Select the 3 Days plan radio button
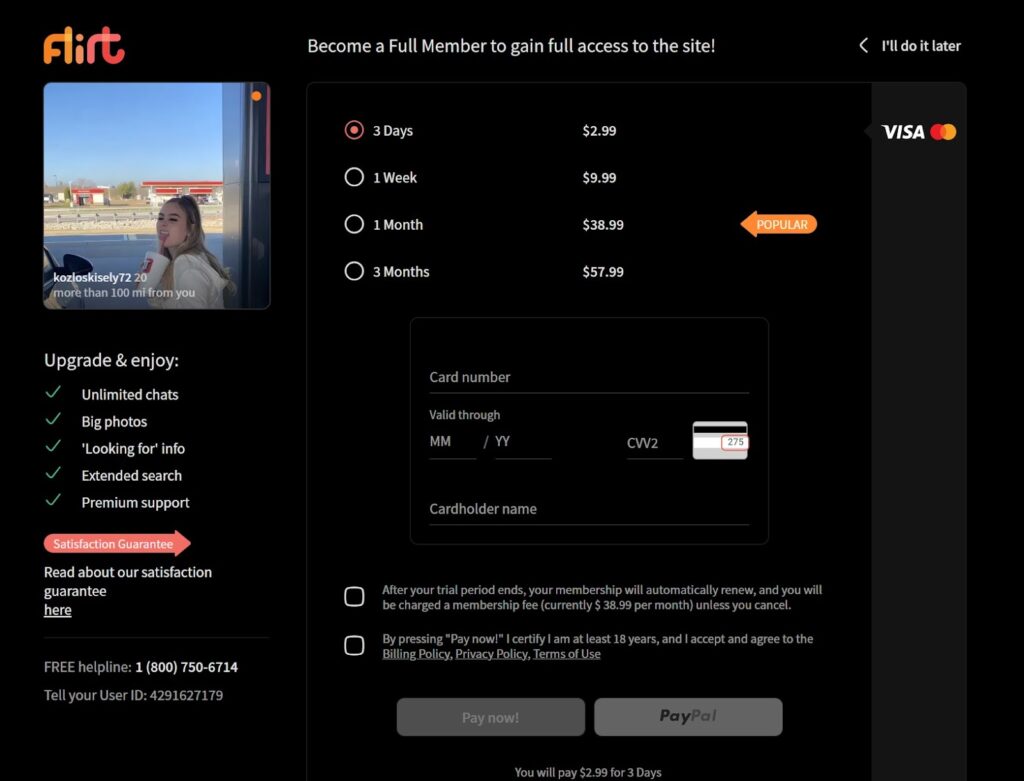Screen dimensions: 1024x781 354,129
